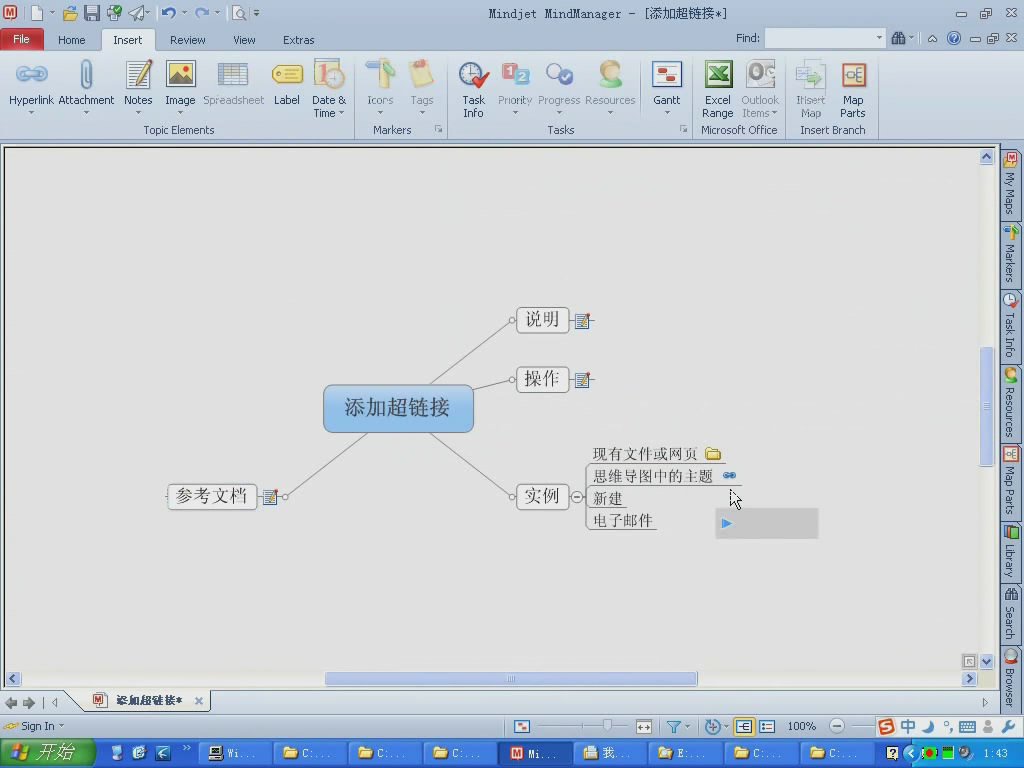The height and width of the screenshot is (768, 1024).
Task: Add an Attachment with the paperclip icon
Action: tap(86, 82)
